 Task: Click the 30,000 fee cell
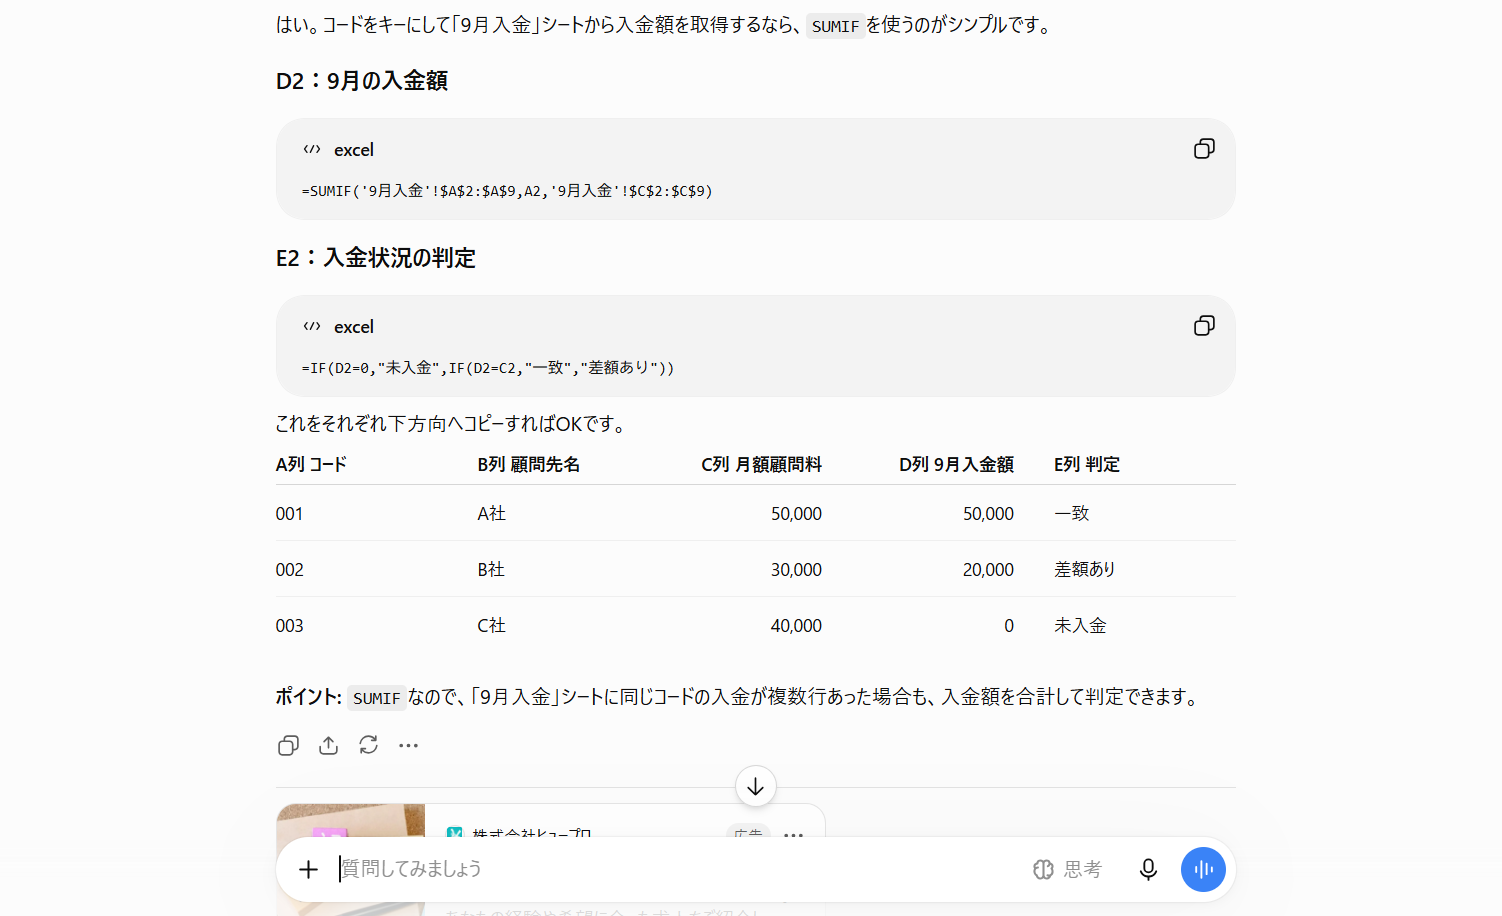tap(796, 569)
